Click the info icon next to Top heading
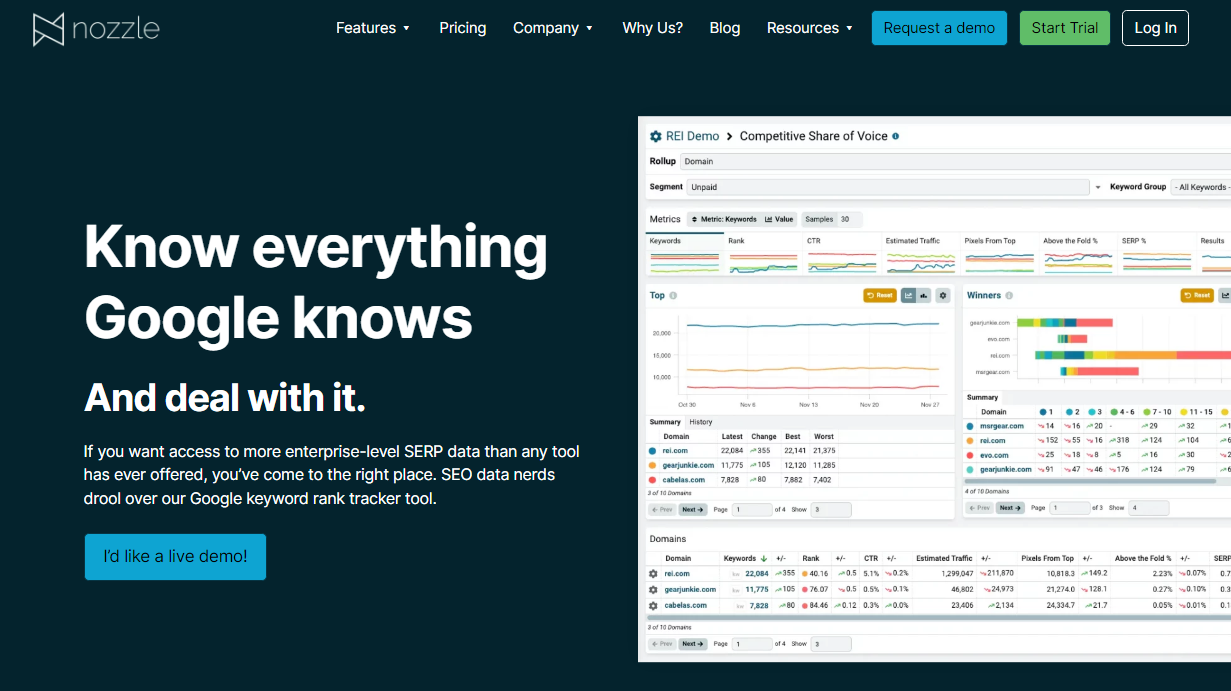Viewport: 1231px width, 691px height. click(673, 295)
